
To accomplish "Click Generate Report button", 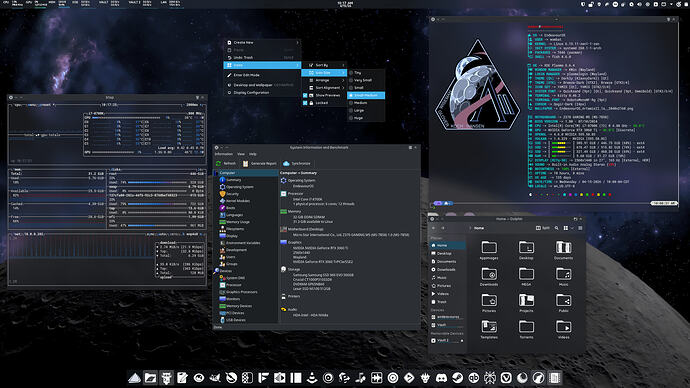I will point(260,163).
